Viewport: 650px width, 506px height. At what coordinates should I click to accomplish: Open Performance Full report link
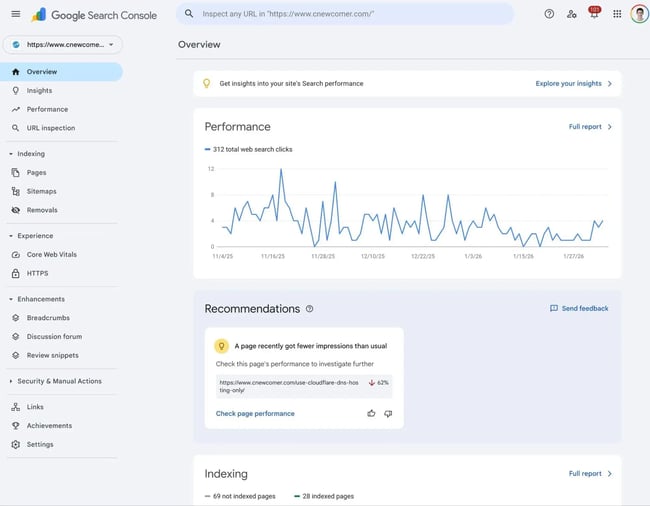pos(585,127)
